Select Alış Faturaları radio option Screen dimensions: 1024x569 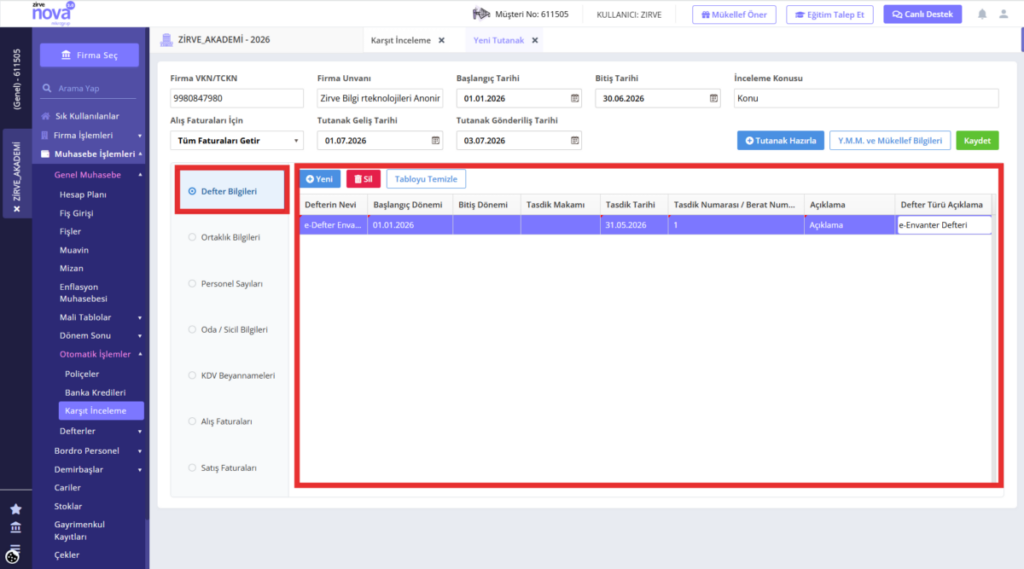tap(192, 421)
